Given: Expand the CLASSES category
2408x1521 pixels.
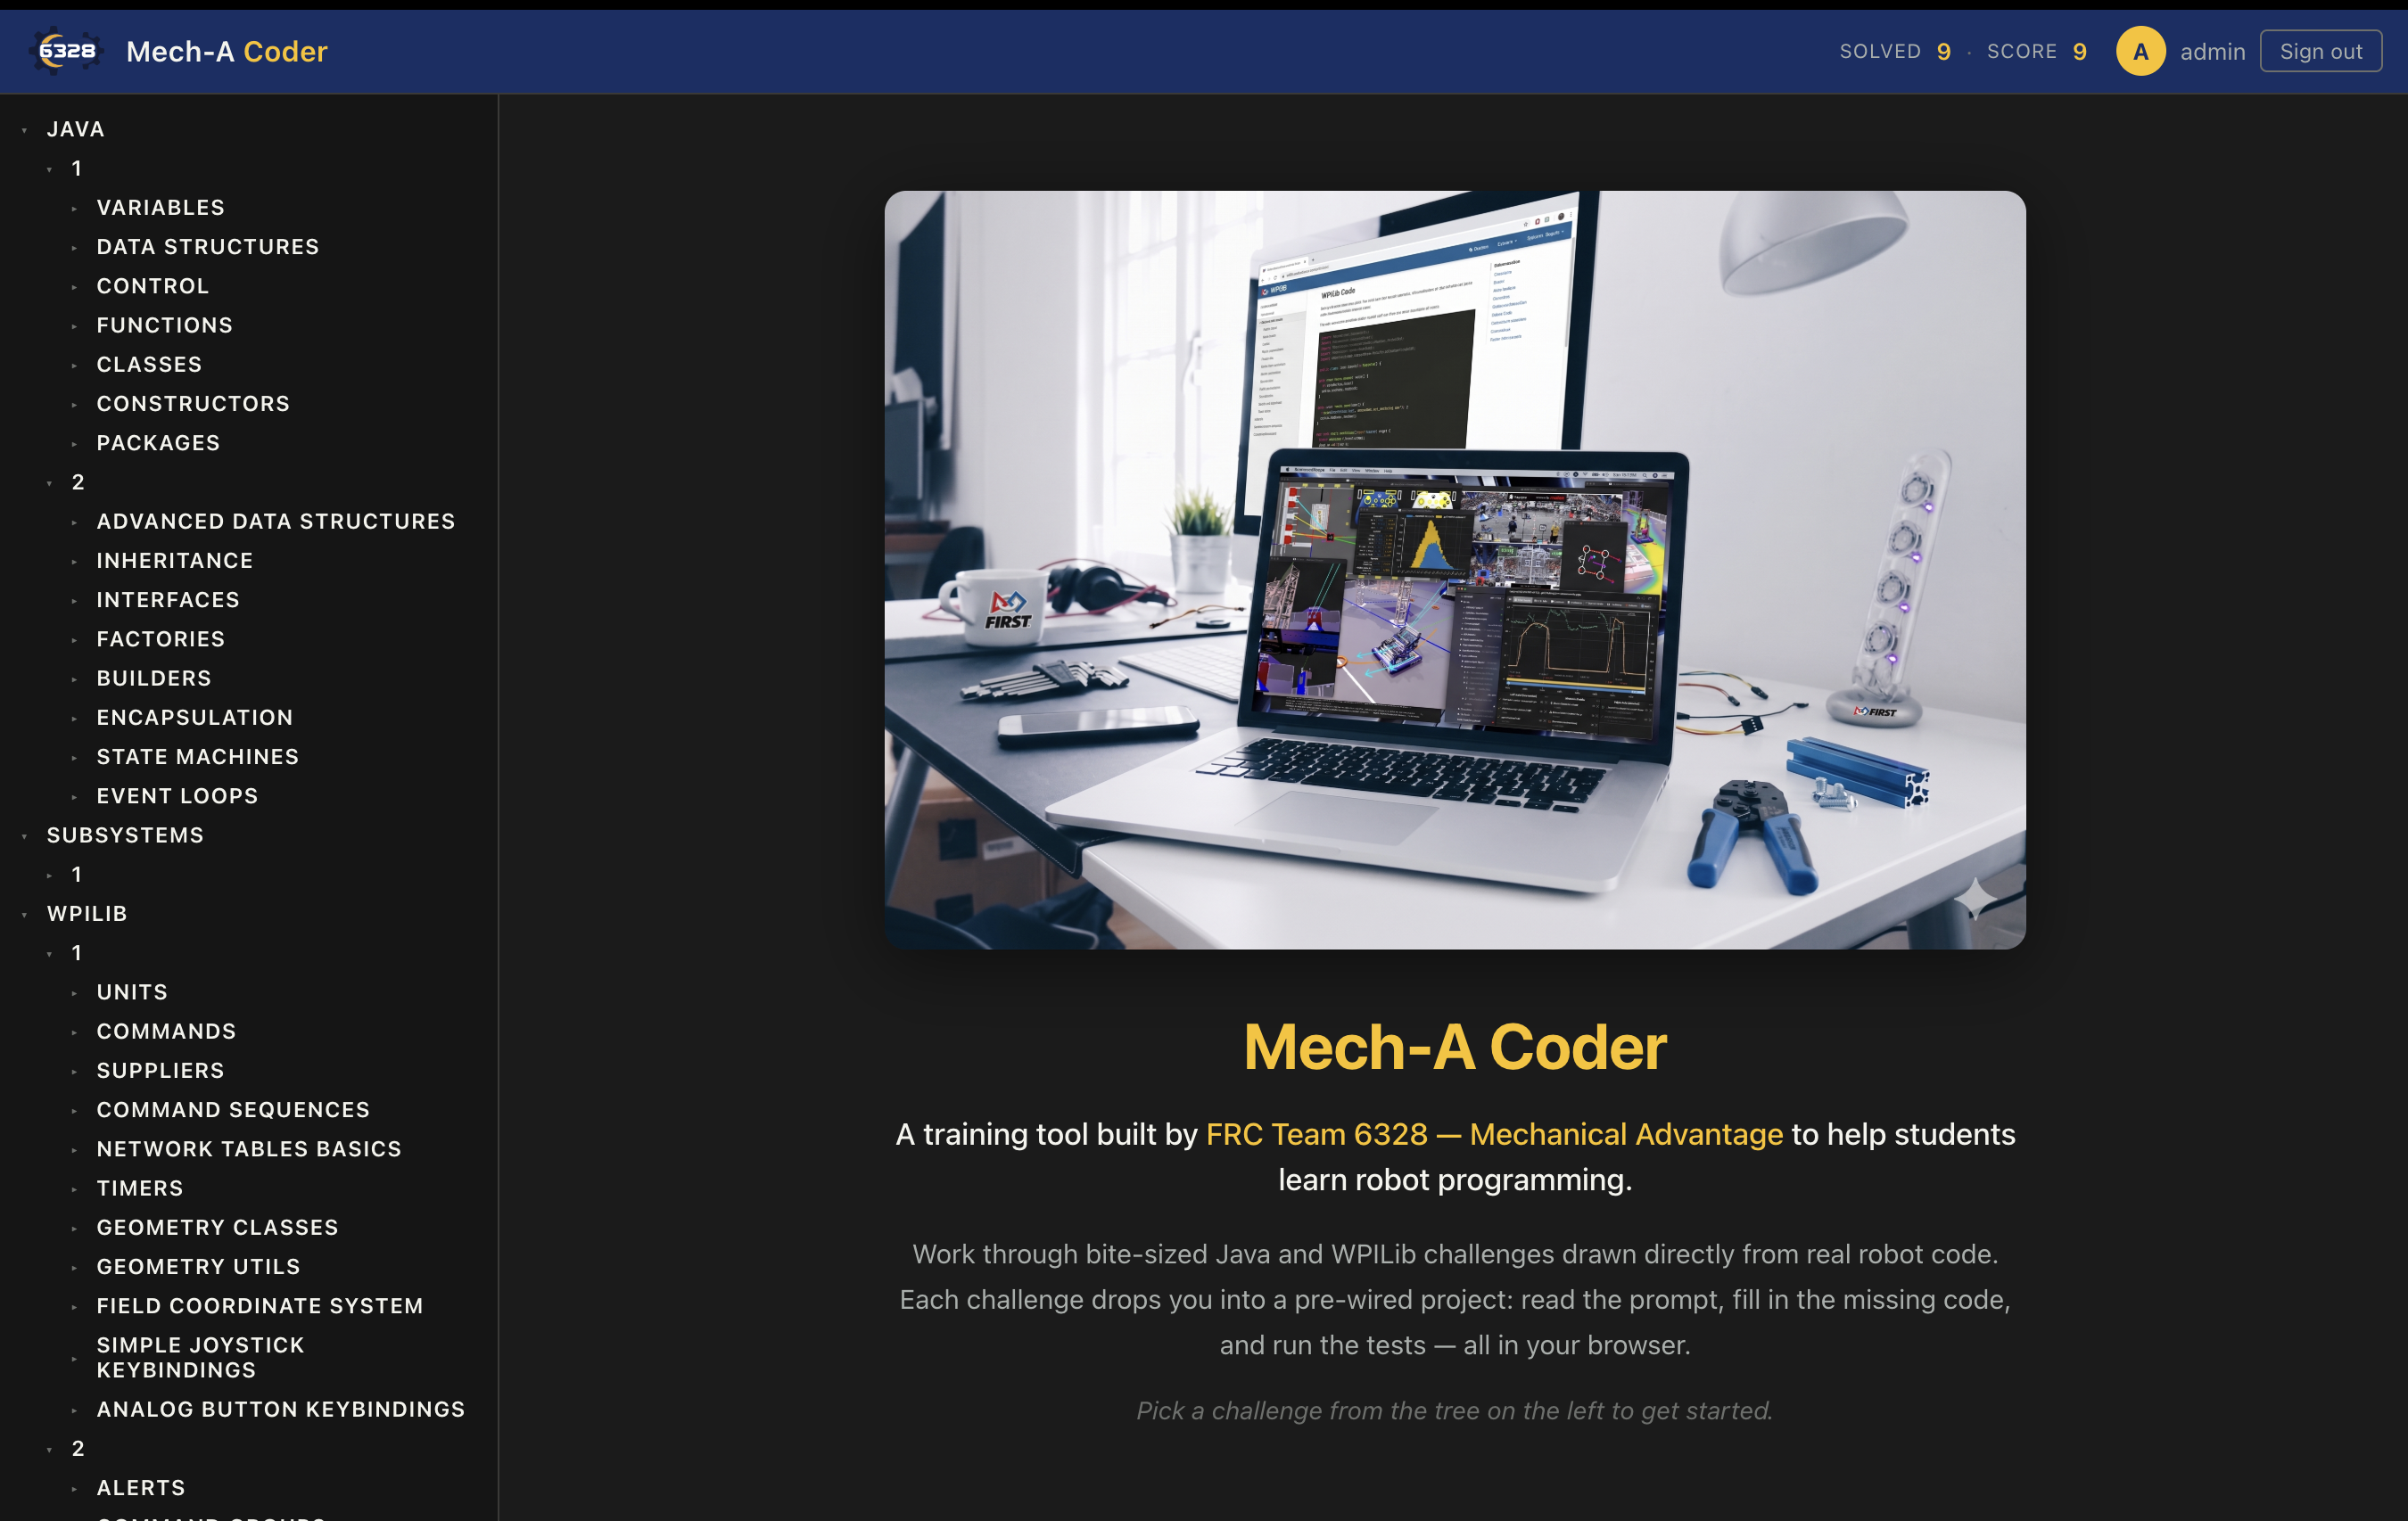Looking at the screenshot, I should (x=149, y=364).
